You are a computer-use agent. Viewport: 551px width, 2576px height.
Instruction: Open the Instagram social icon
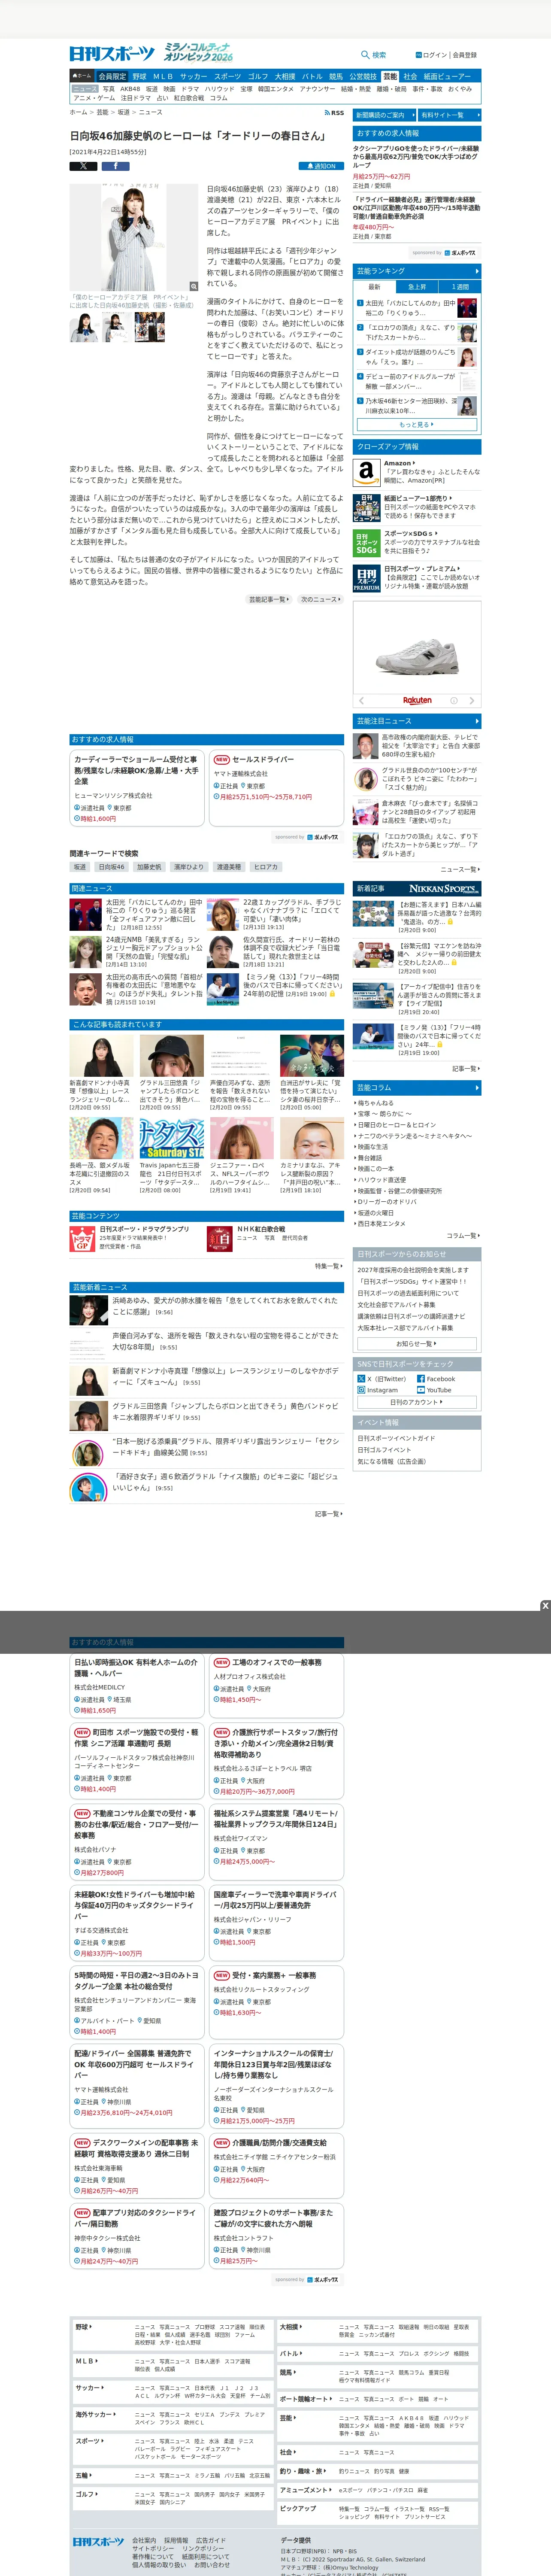tap(361, 1390)
